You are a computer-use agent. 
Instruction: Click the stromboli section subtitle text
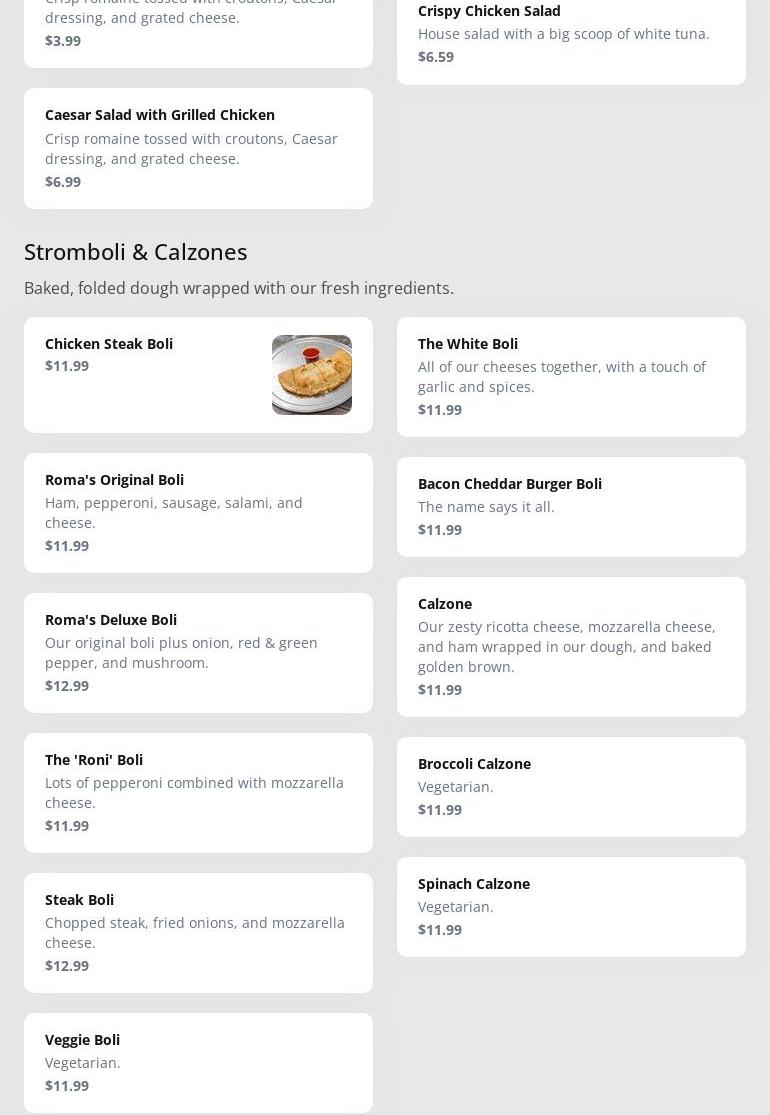pos(239,288)
